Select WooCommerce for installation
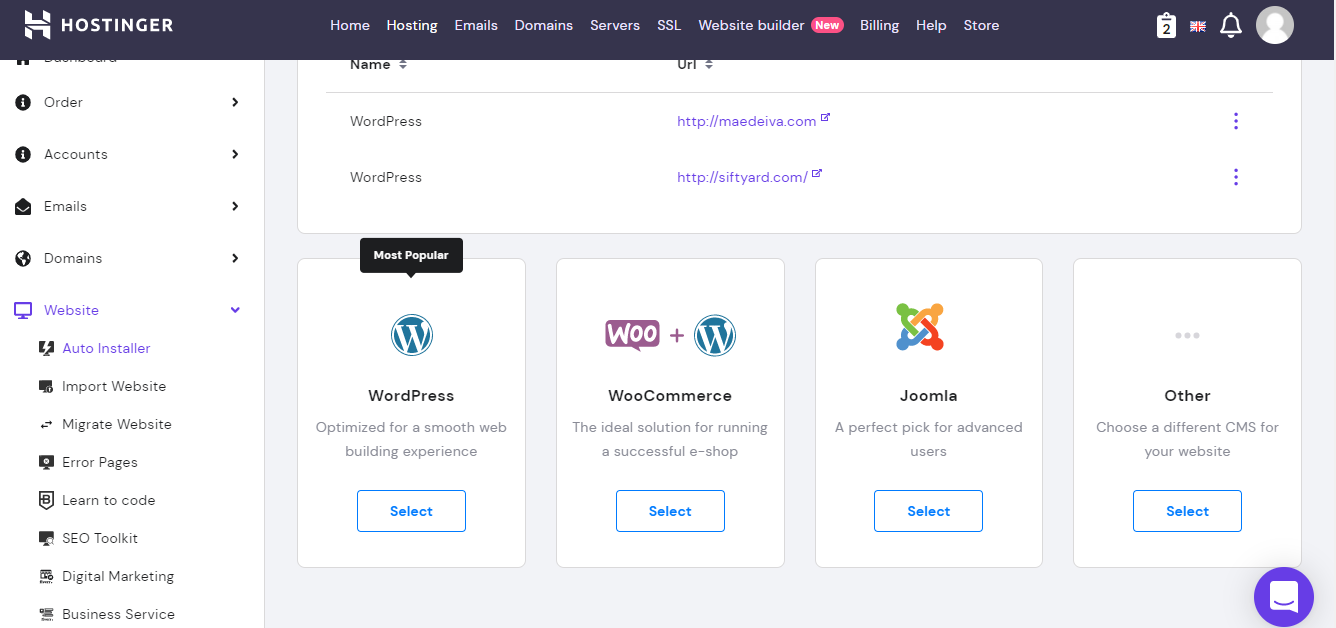This screenshot has width=1336, height=628. click(x=670, y=511)
